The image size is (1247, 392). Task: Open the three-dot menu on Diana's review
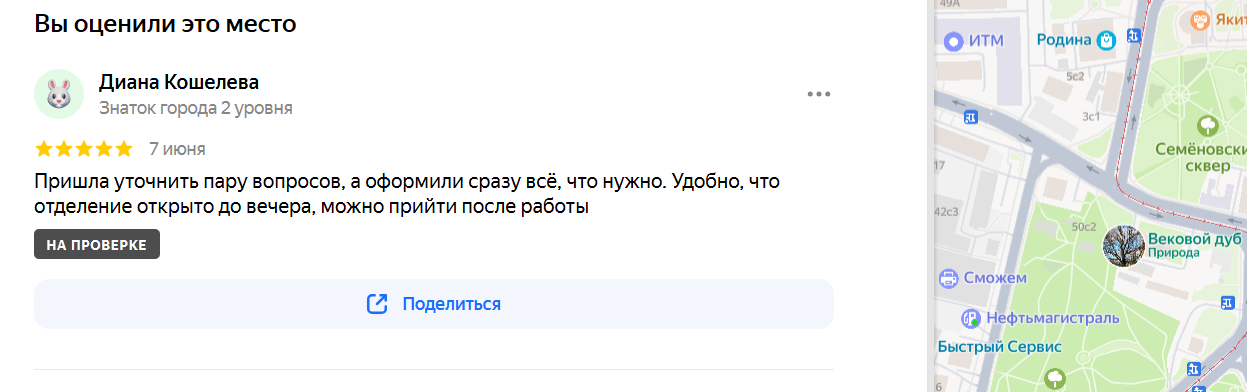819,94
